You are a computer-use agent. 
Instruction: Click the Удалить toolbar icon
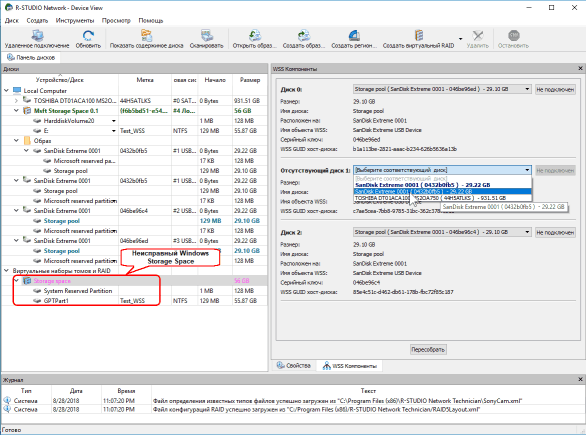coord(477,36)
